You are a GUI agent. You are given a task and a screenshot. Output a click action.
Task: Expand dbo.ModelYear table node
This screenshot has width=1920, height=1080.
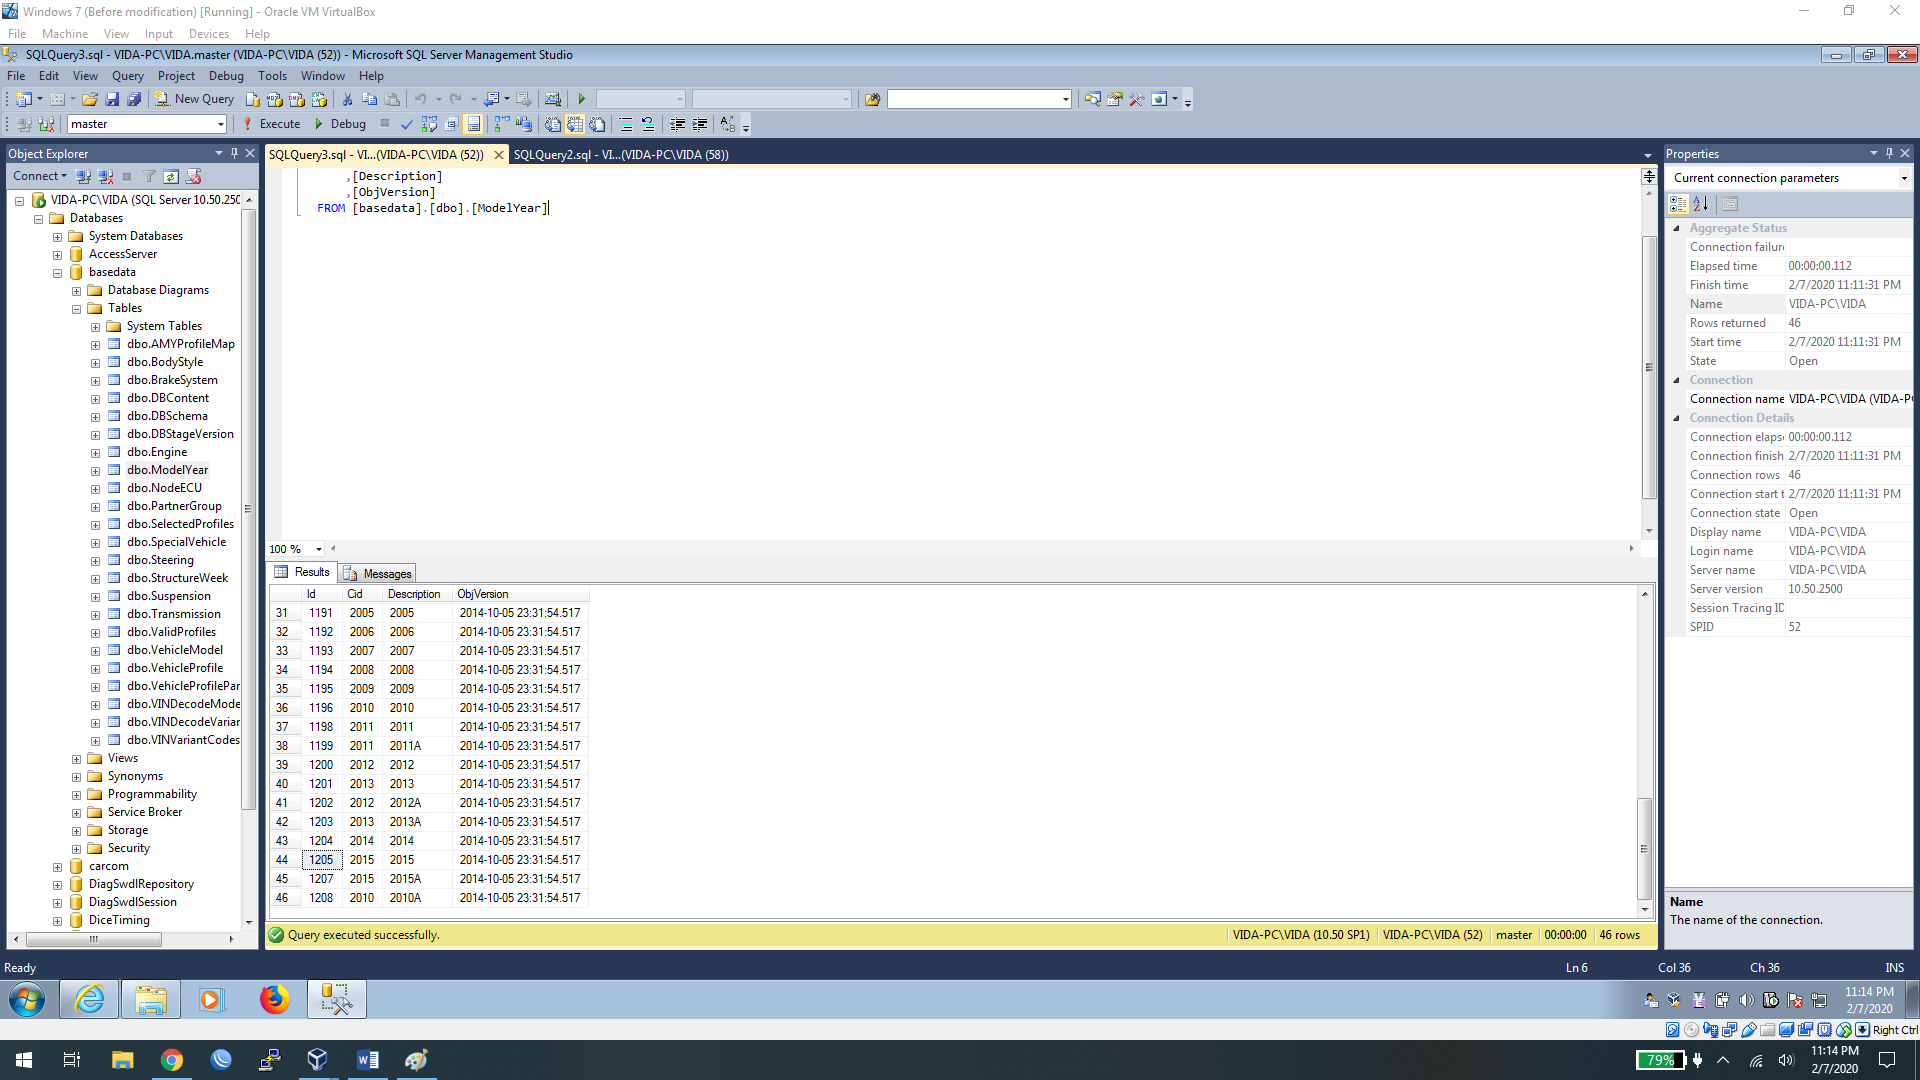(x=95, y=470)
